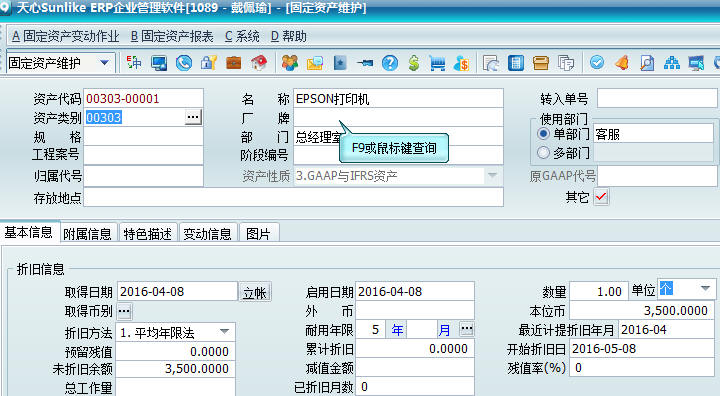Click the green dollar sign icon
The height and width of the screenshot is (396, 720).
point(414,62)
